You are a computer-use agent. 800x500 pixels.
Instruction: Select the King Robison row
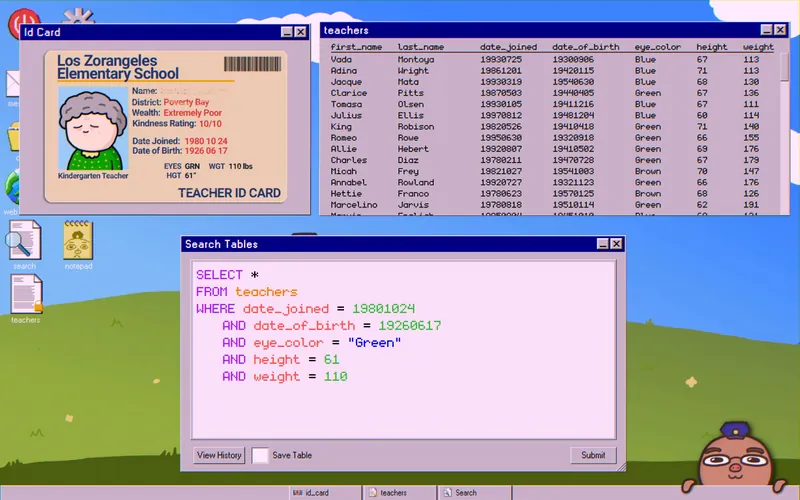(x=552, y=127)
